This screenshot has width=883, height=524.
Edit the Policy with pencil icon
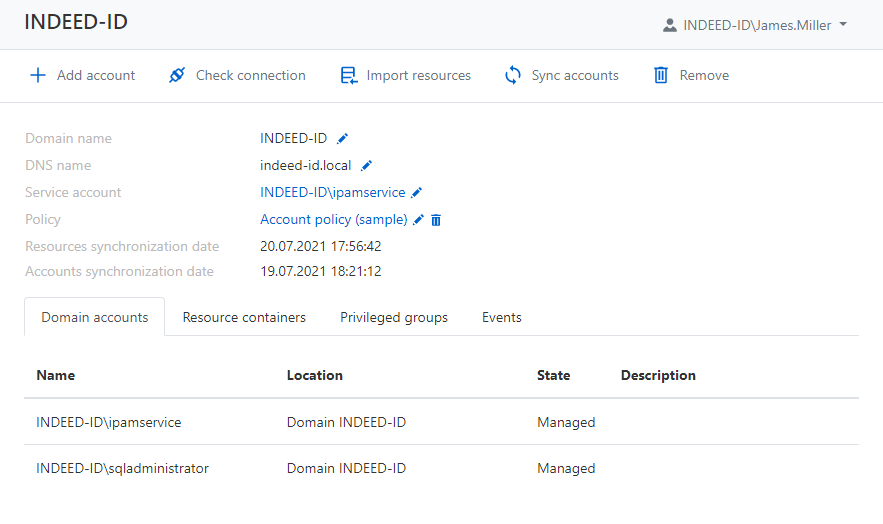tap(419, 219)
